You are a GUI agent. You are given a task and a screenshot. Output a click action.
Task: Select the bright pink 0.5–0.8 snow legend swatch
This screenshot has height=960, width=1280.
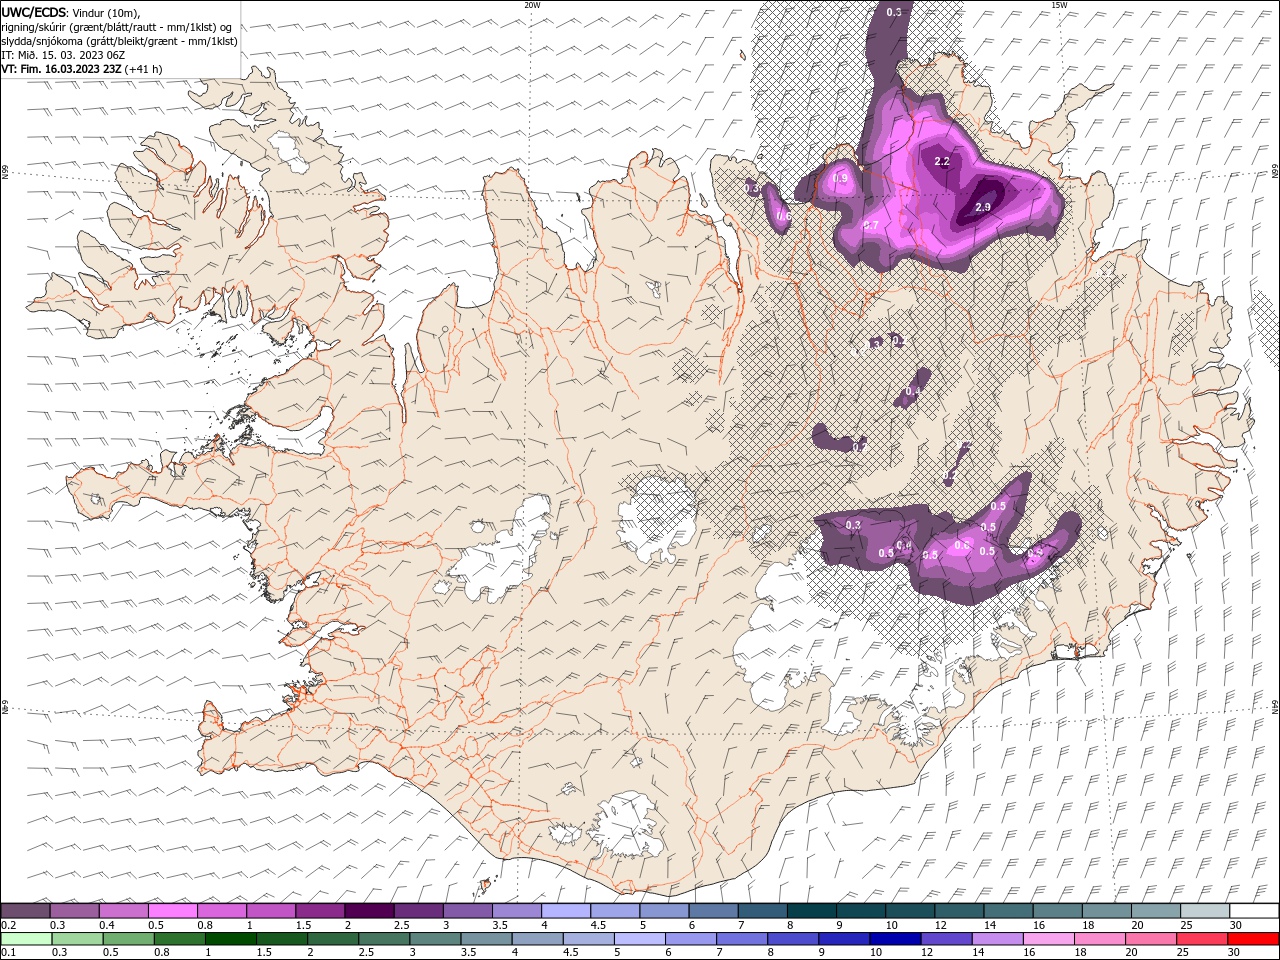(x=172, y=911)
